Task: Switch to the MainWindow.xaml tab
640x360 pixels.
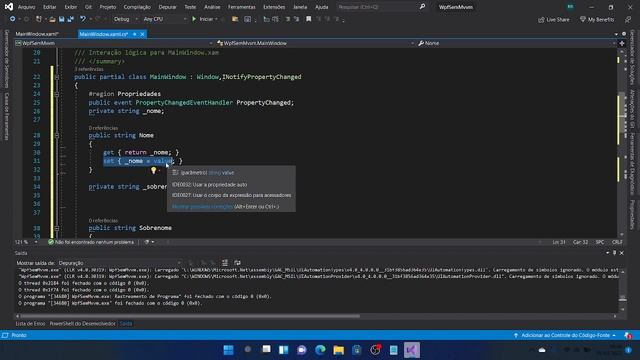Action: (x=37, y=34)
